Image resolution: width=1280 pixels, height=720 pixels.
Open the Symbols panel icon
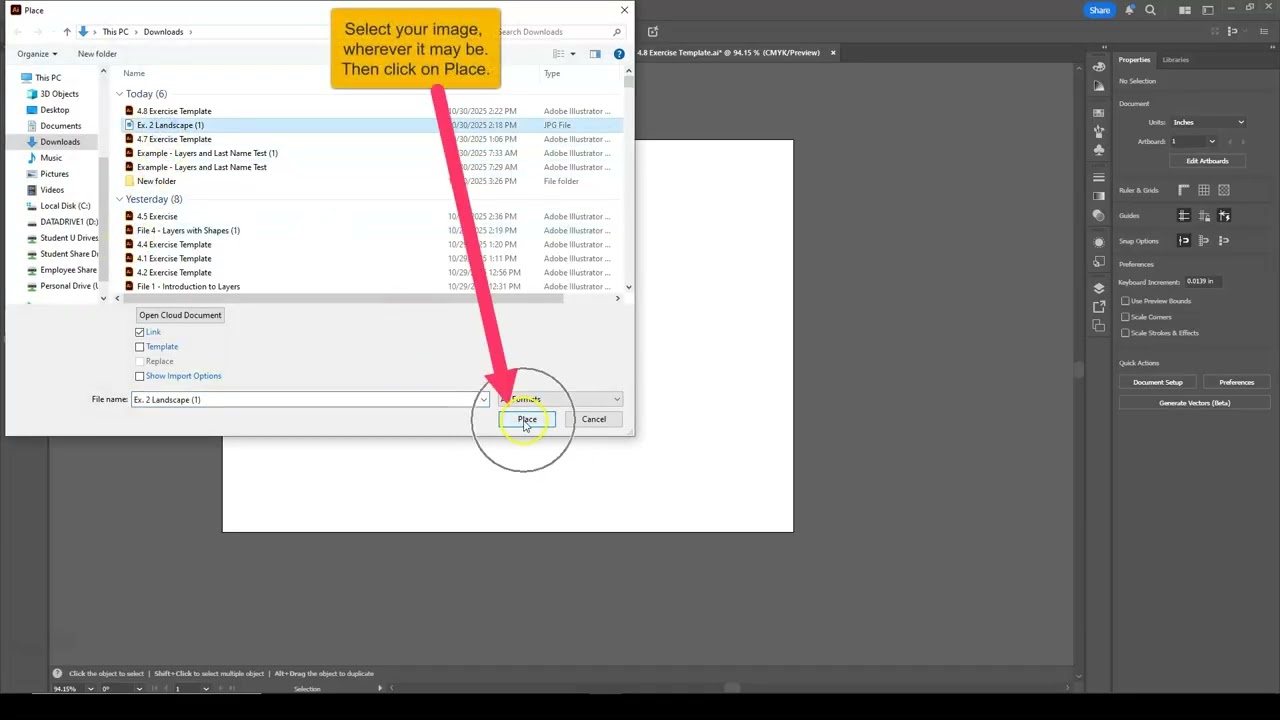point(1099,150)
